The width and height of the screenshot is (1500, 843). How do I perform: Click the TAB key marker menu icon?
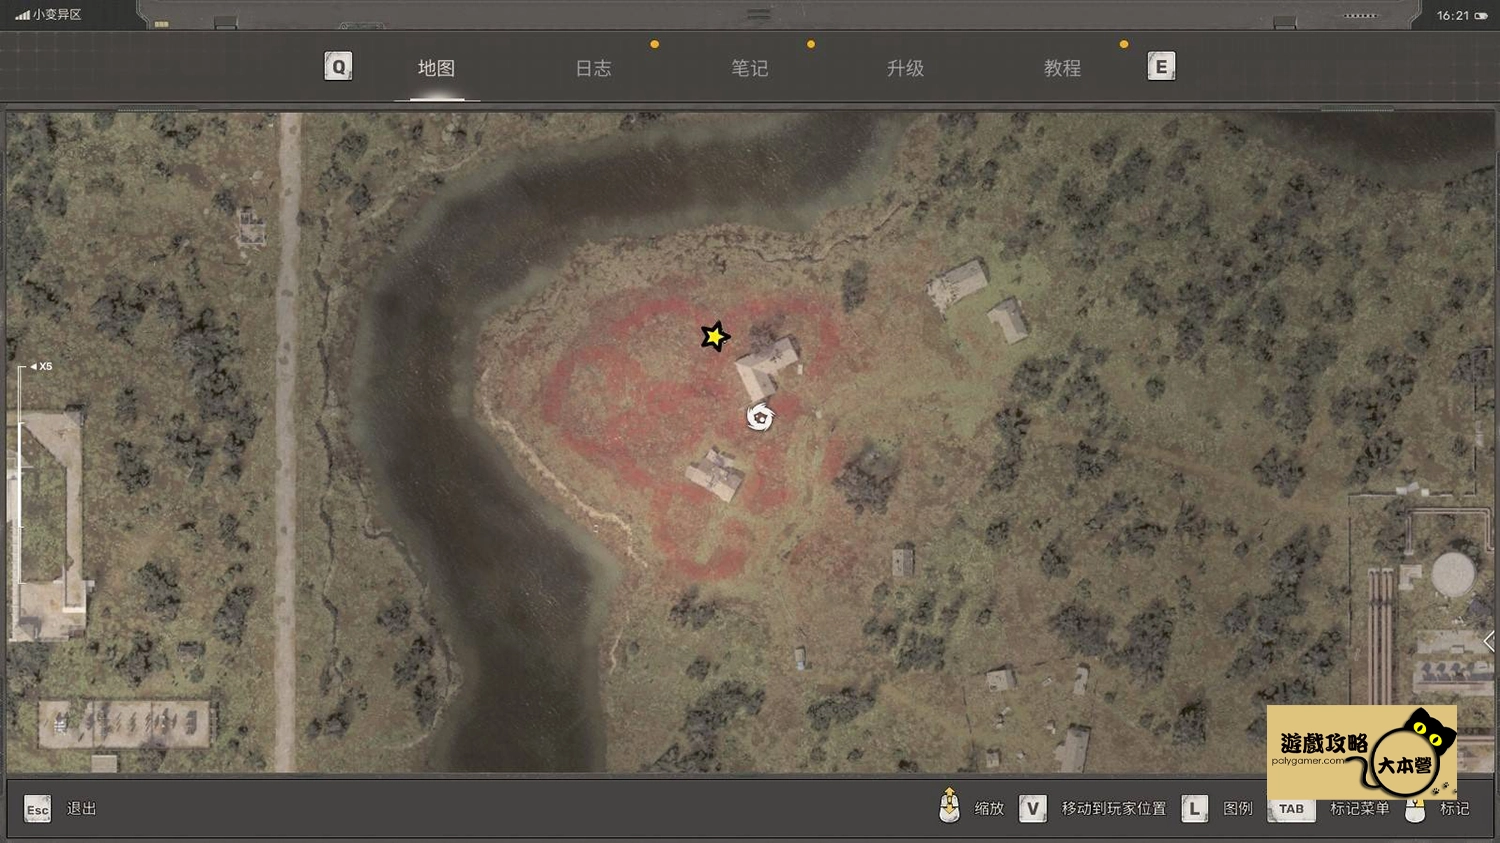(1291, 809)
